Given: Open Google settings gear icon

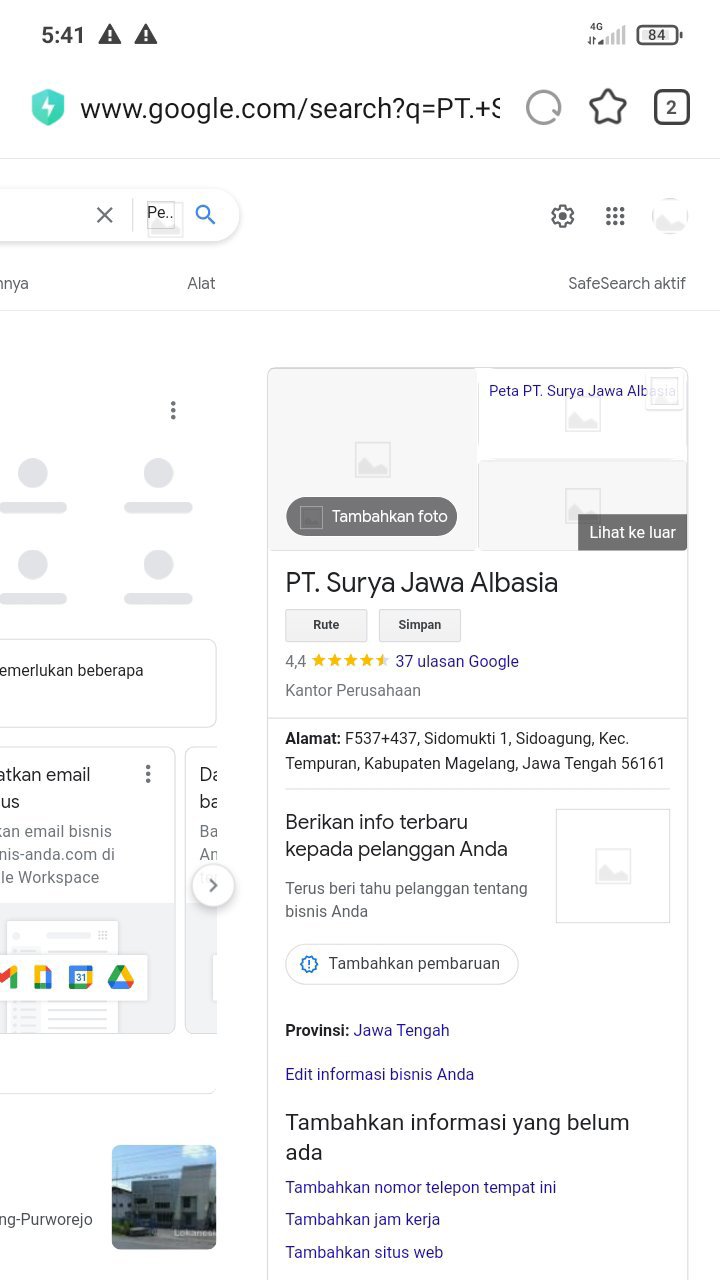Looking at the screenshot, I should 563,216.
